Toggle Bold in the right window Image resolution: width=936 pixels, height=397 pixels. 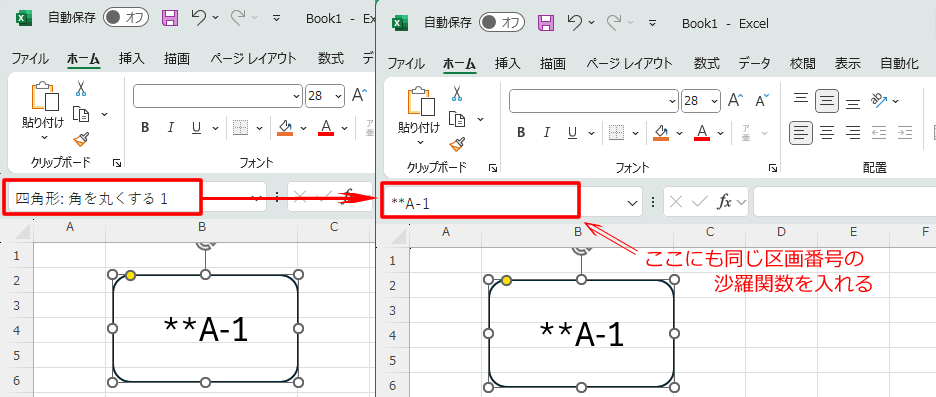(521, 132)
